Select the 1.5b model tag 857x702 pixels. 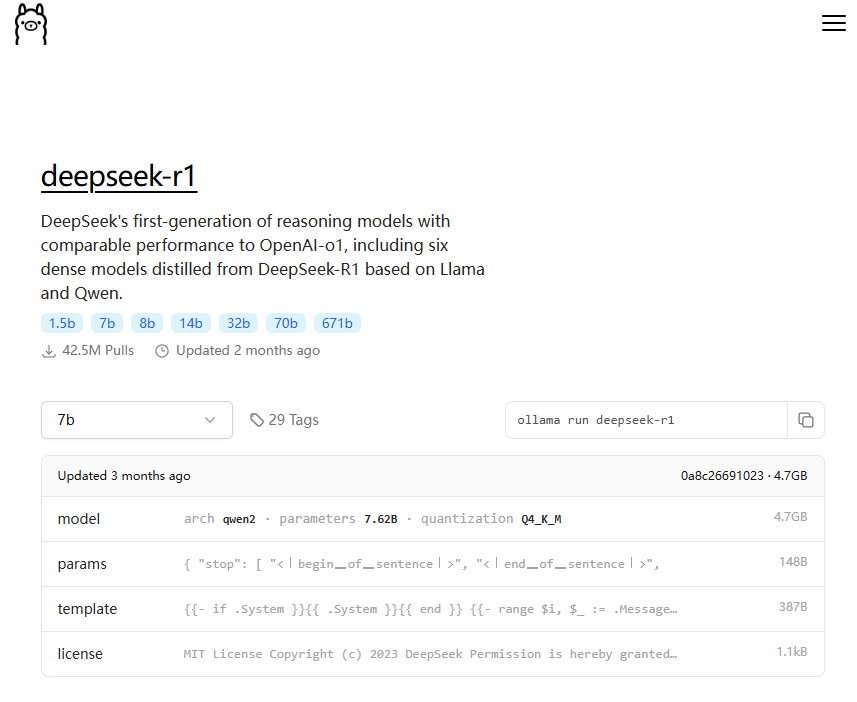61,323
